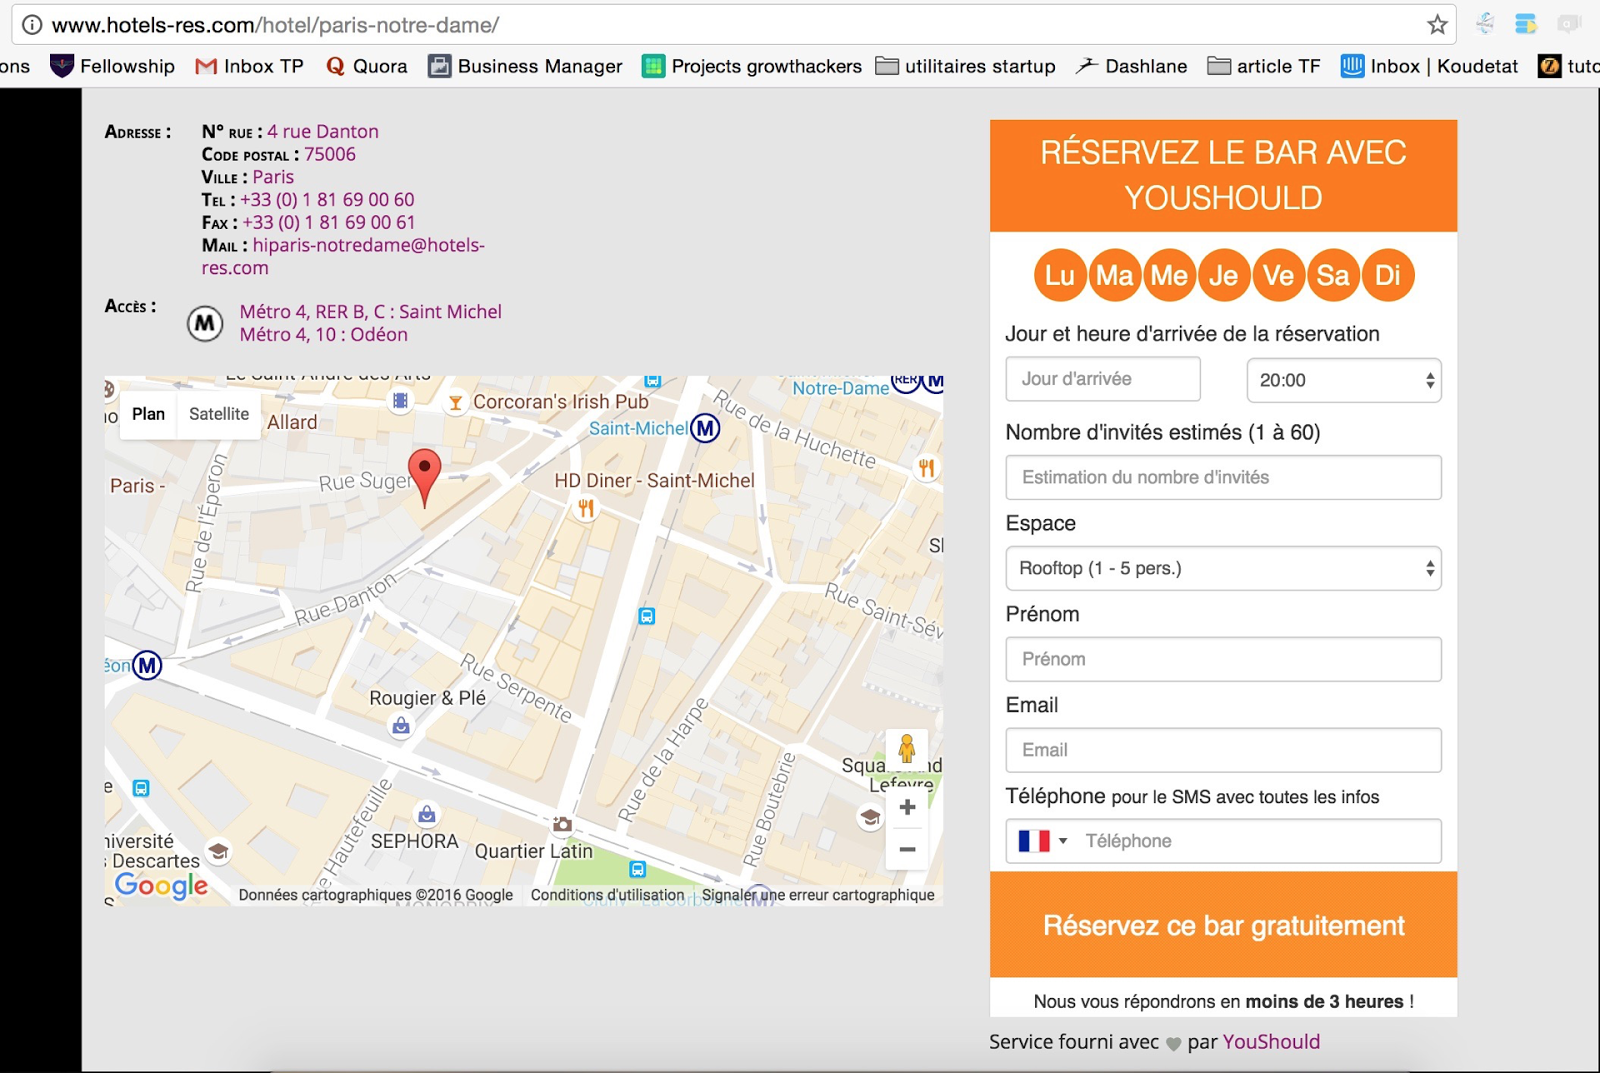The image size is (1600, 1073).
Task: Toggle the Ma (Tuesday) day button
Action: [x=1115, y=275]
